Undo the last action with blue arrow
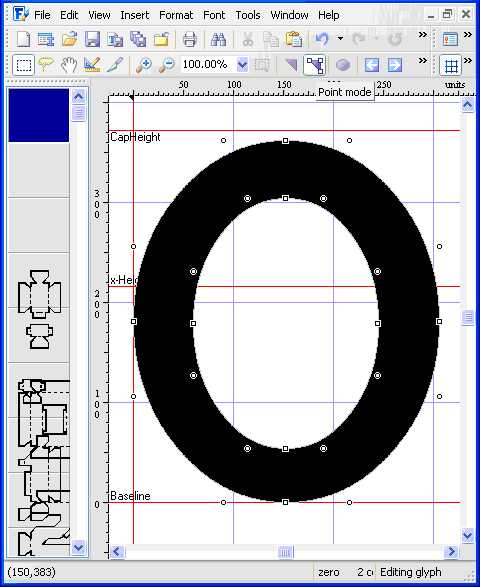 click(322, 39)
